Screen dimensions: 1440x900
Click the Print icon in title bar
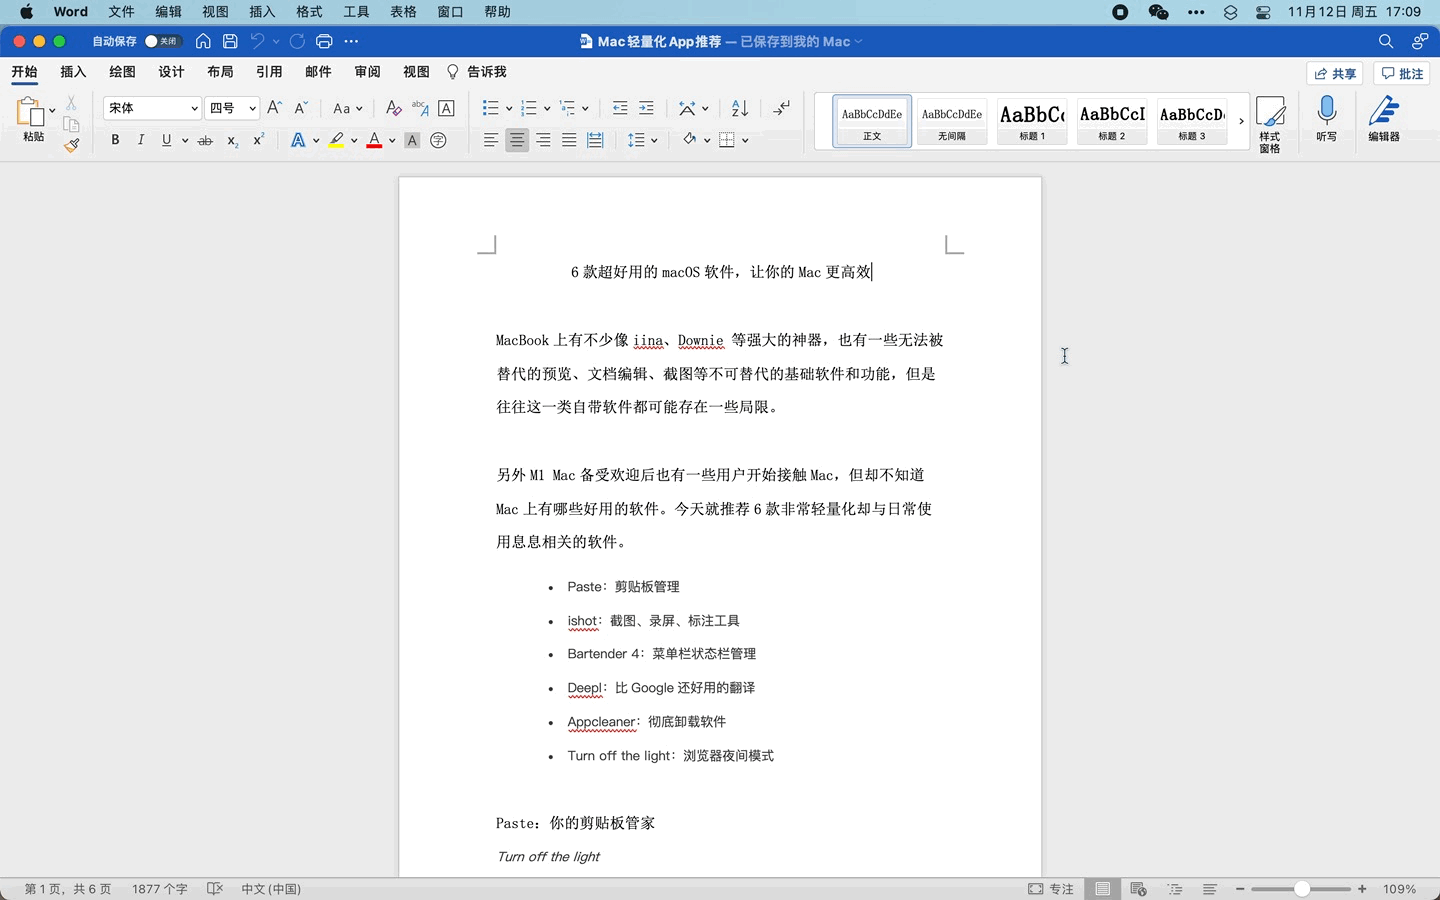pyautogui.click(x=324, y=41)
